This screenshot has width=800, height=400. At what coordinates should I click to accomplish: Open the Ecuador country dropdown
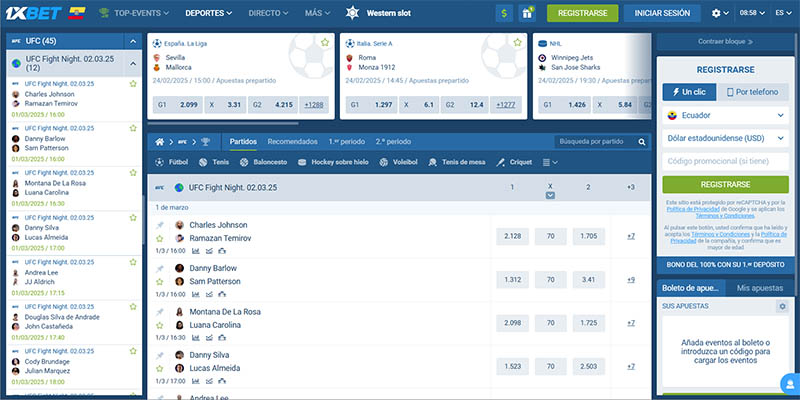725,115
